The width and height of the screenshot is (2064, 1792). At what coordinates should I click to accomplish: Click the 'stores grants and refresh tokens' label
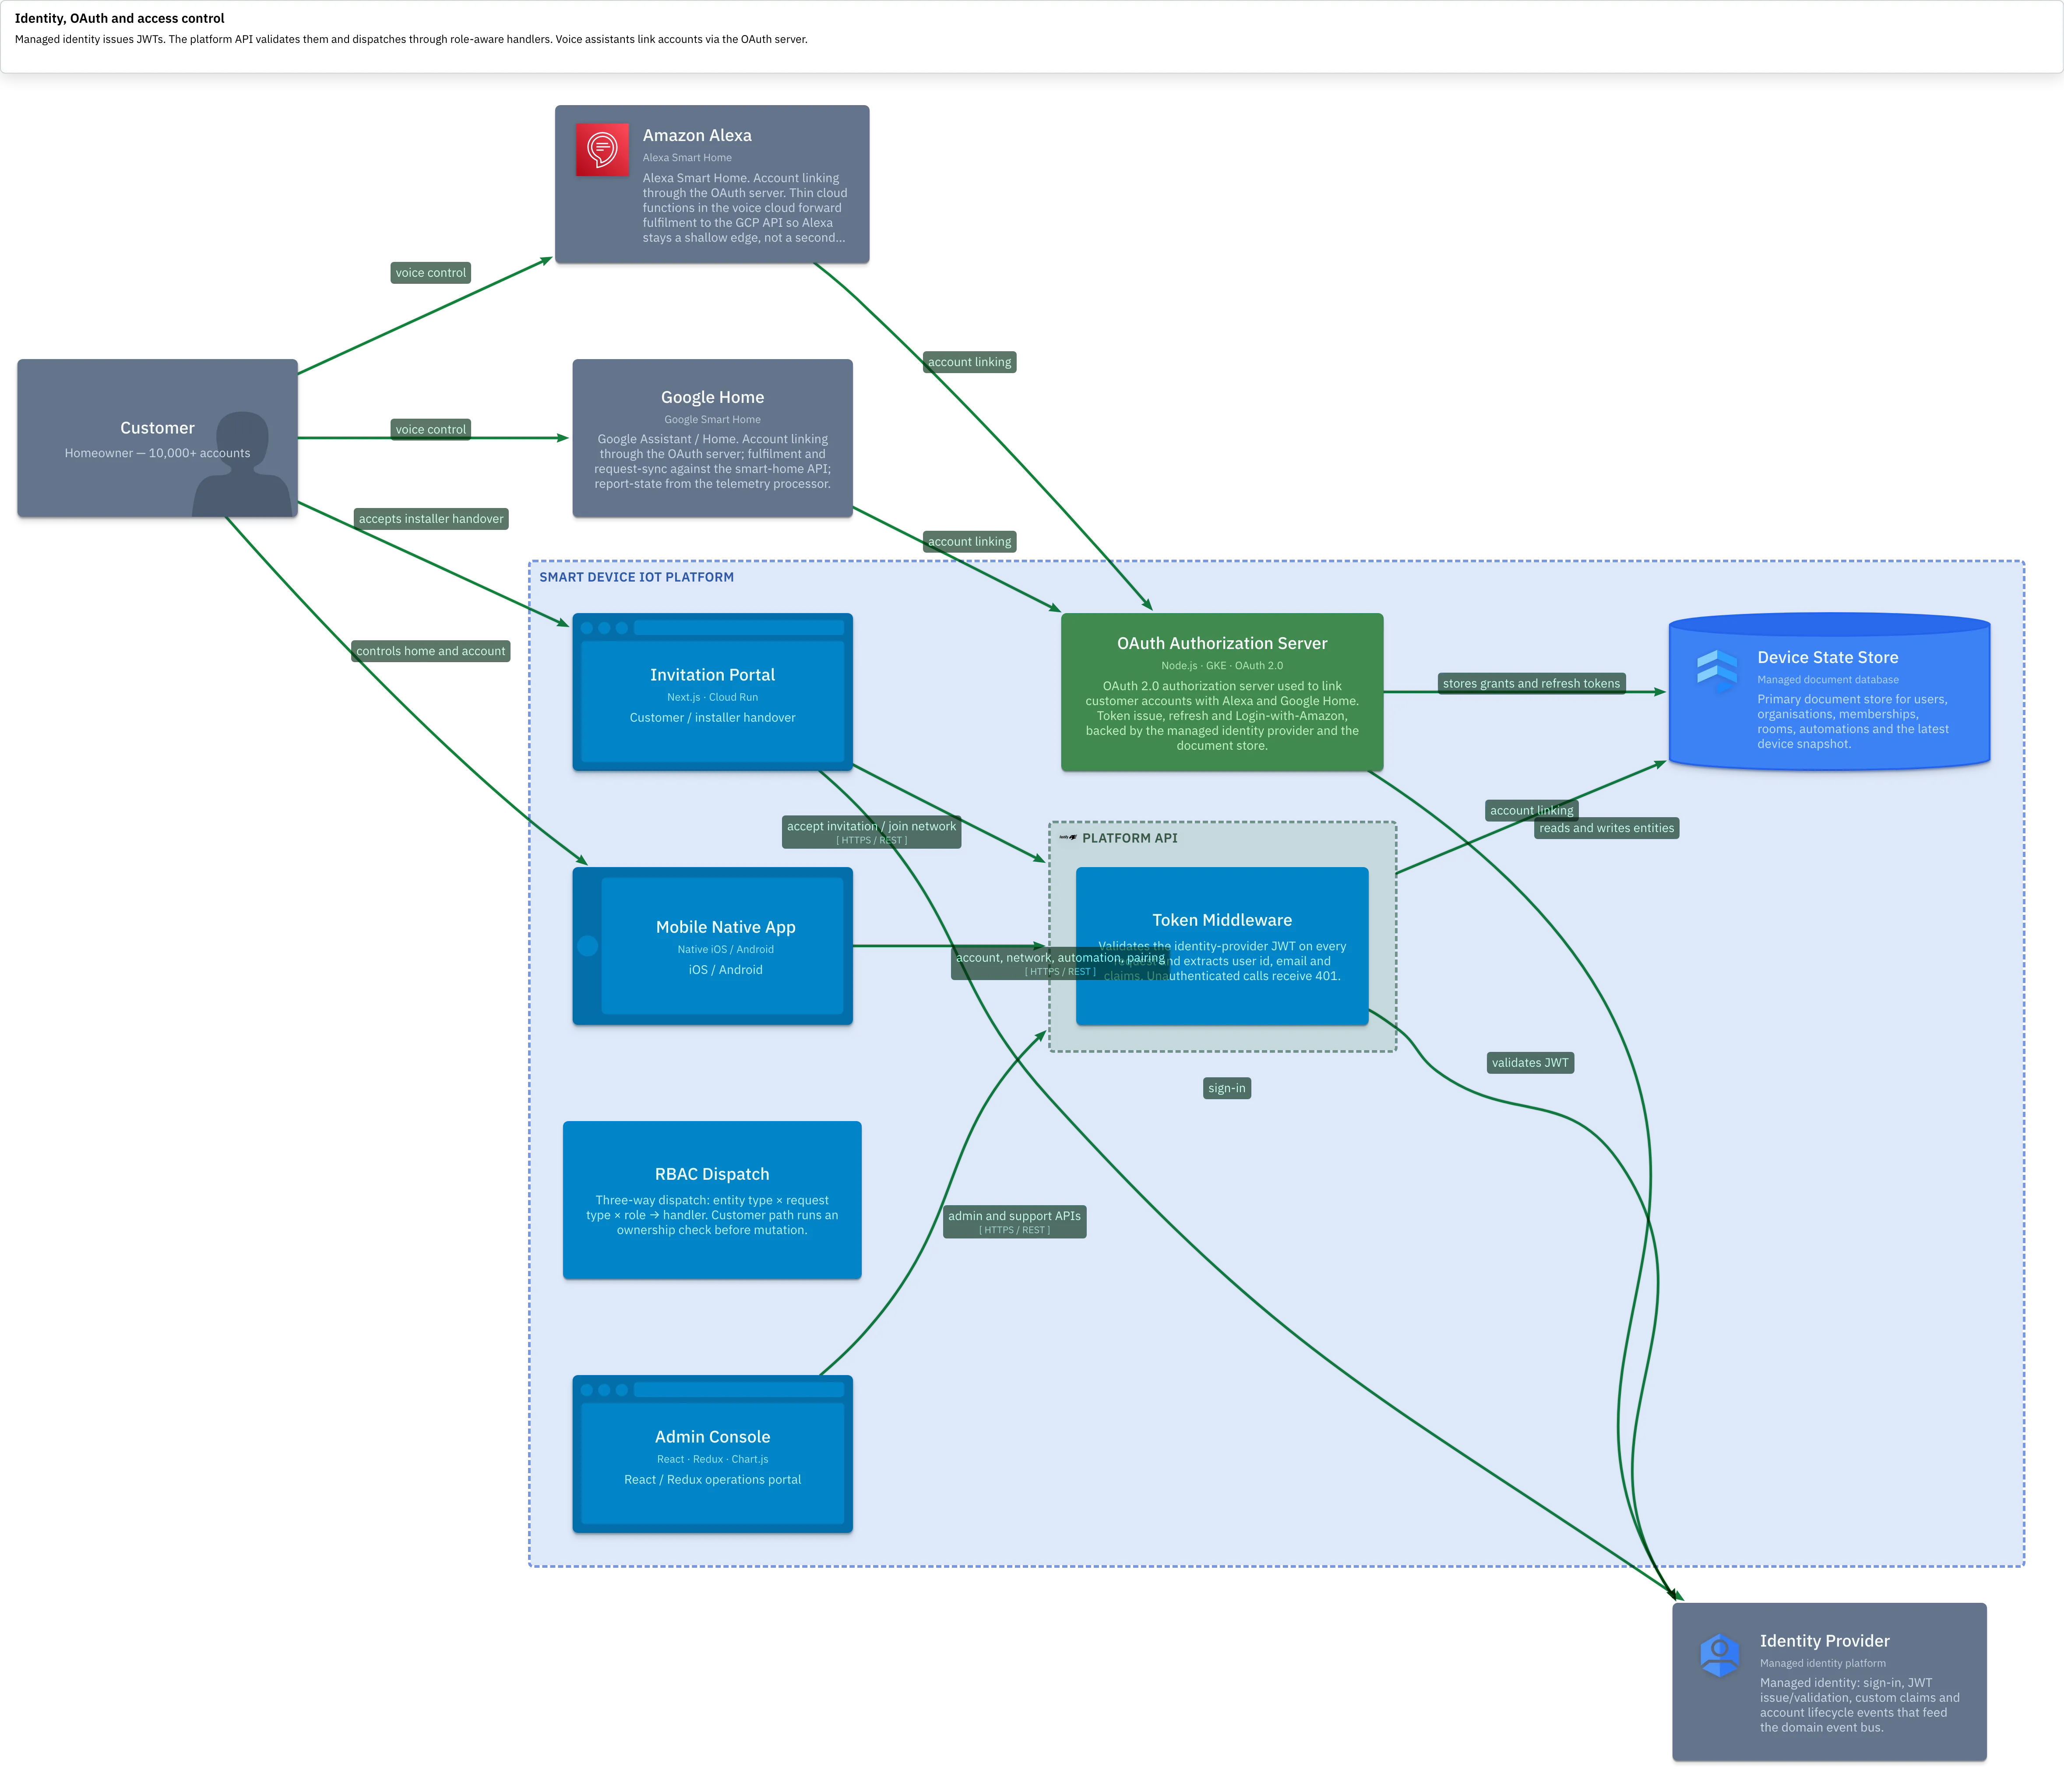click(x=1531, y=684)
